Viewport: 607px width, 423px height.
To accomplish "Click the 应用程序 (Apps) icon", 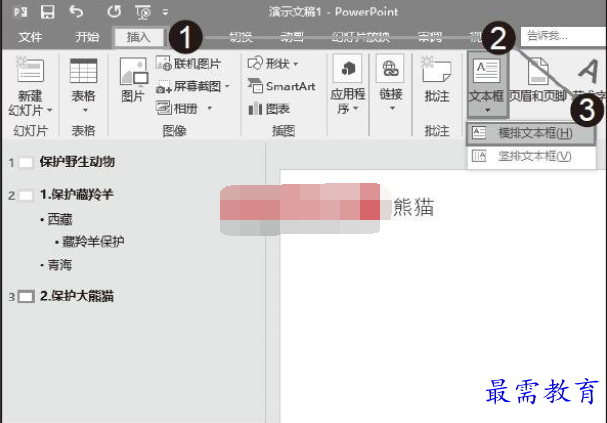I will (x=348, y=69).
